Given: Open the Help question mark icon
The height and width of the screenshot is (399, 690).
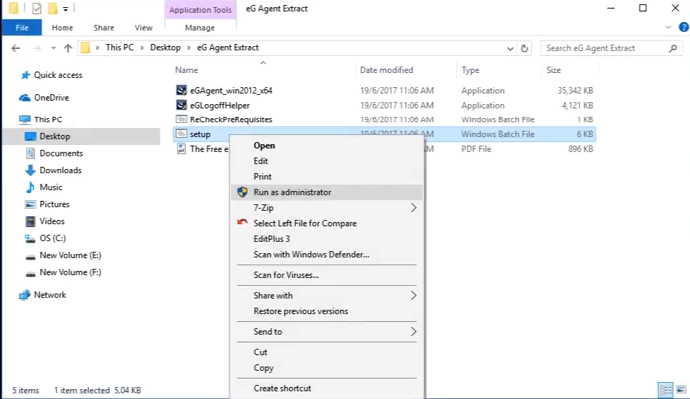Looking at the screenshot, I should tap(683, 27).
